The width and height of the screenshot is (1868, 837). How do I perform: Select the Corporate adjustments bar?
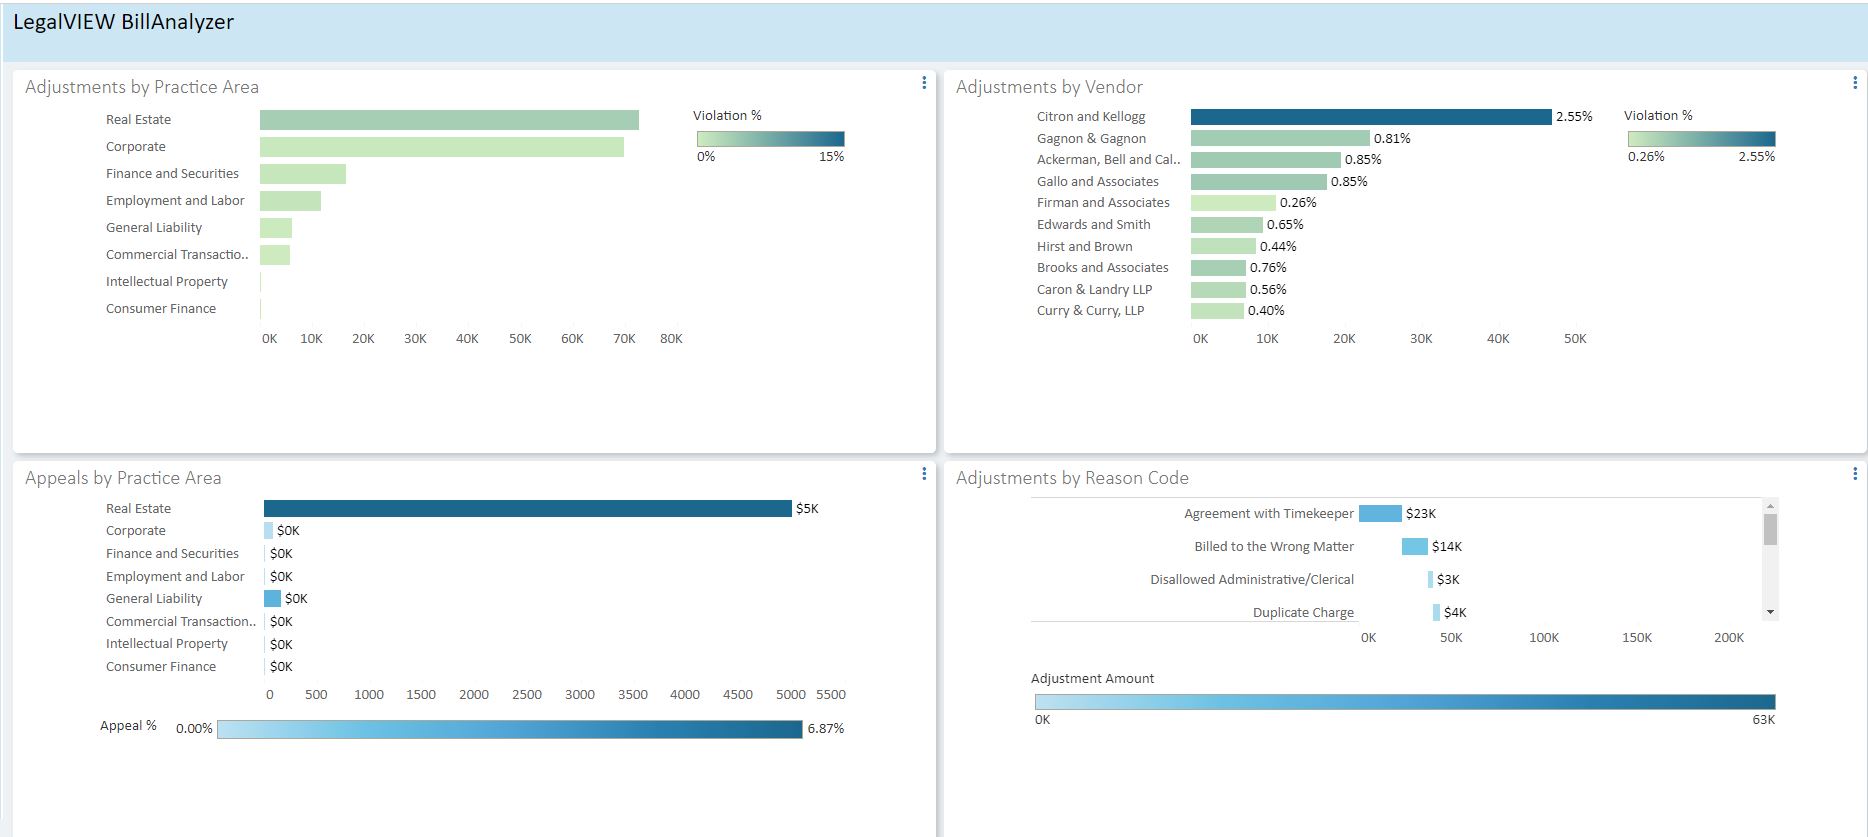tap(441, 147)
